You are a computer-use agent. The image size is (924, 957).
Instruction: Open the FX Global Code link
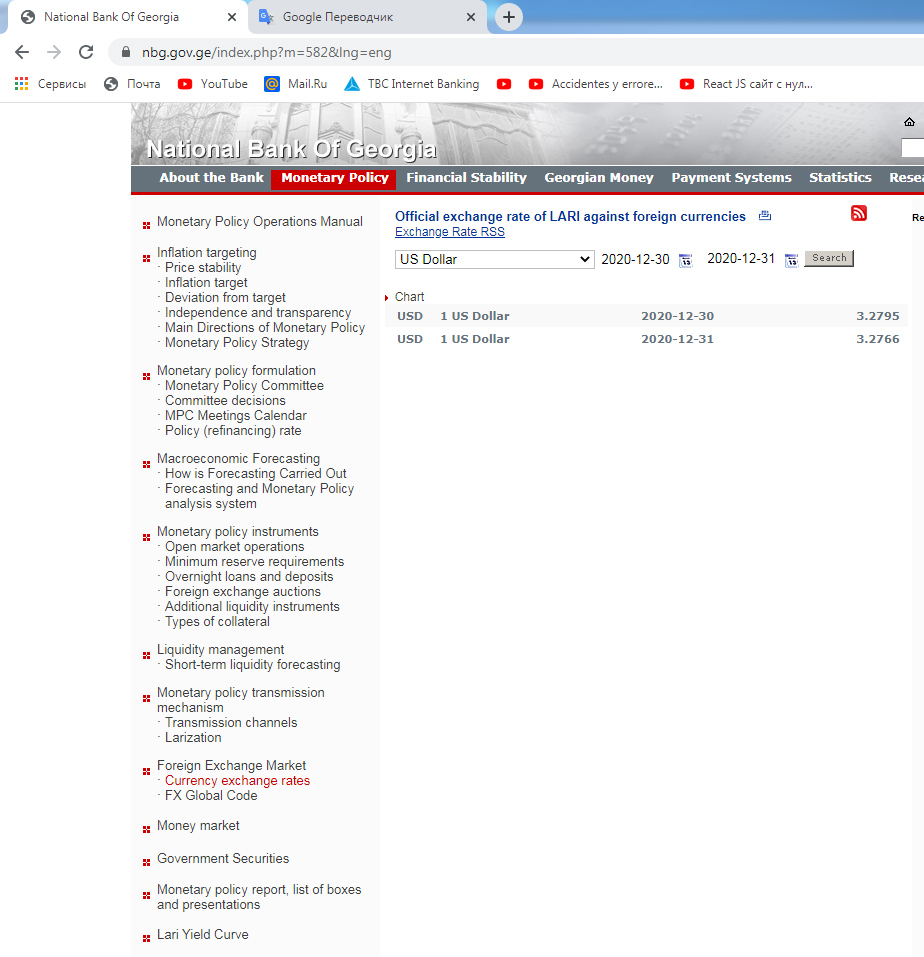[x=211, y=796]
